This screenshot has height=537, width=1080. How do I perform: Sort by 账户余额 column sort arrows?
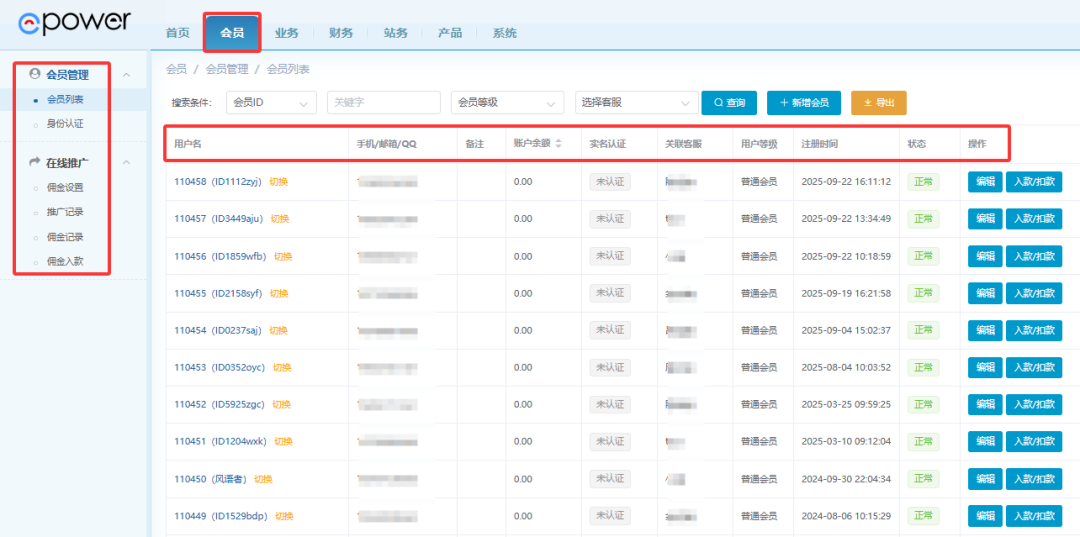pyautogui.click(x=558, y=144)
